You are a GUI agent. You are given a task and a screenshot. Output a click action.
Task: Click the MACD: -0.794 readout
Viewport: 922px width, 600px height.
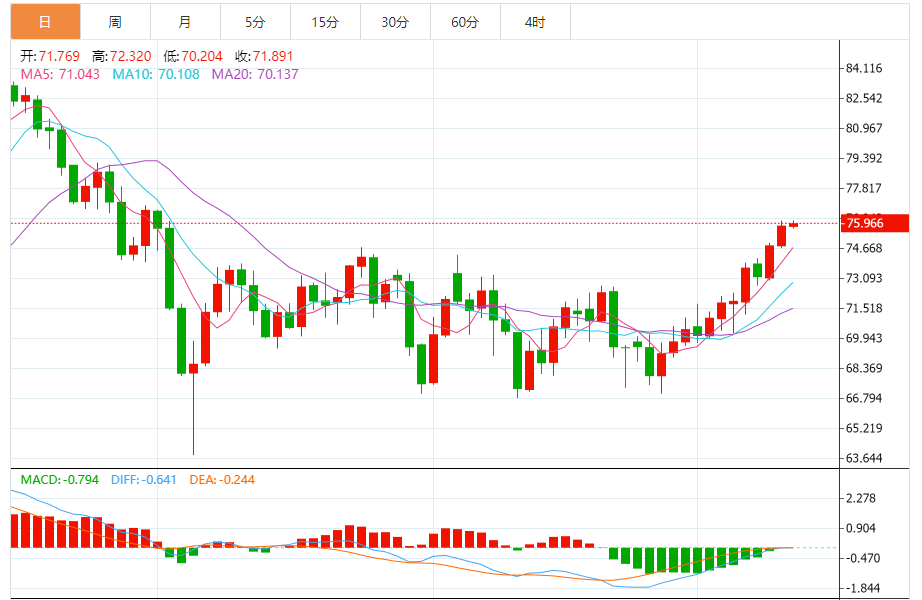coord(59,479)
